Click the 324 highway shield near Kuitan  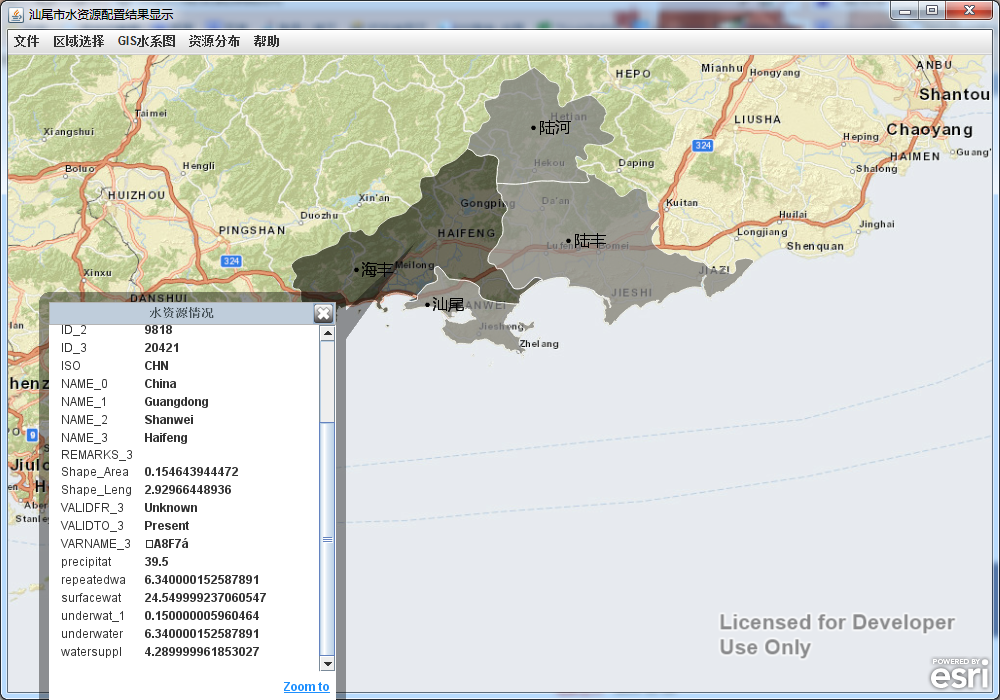[703, 146]
